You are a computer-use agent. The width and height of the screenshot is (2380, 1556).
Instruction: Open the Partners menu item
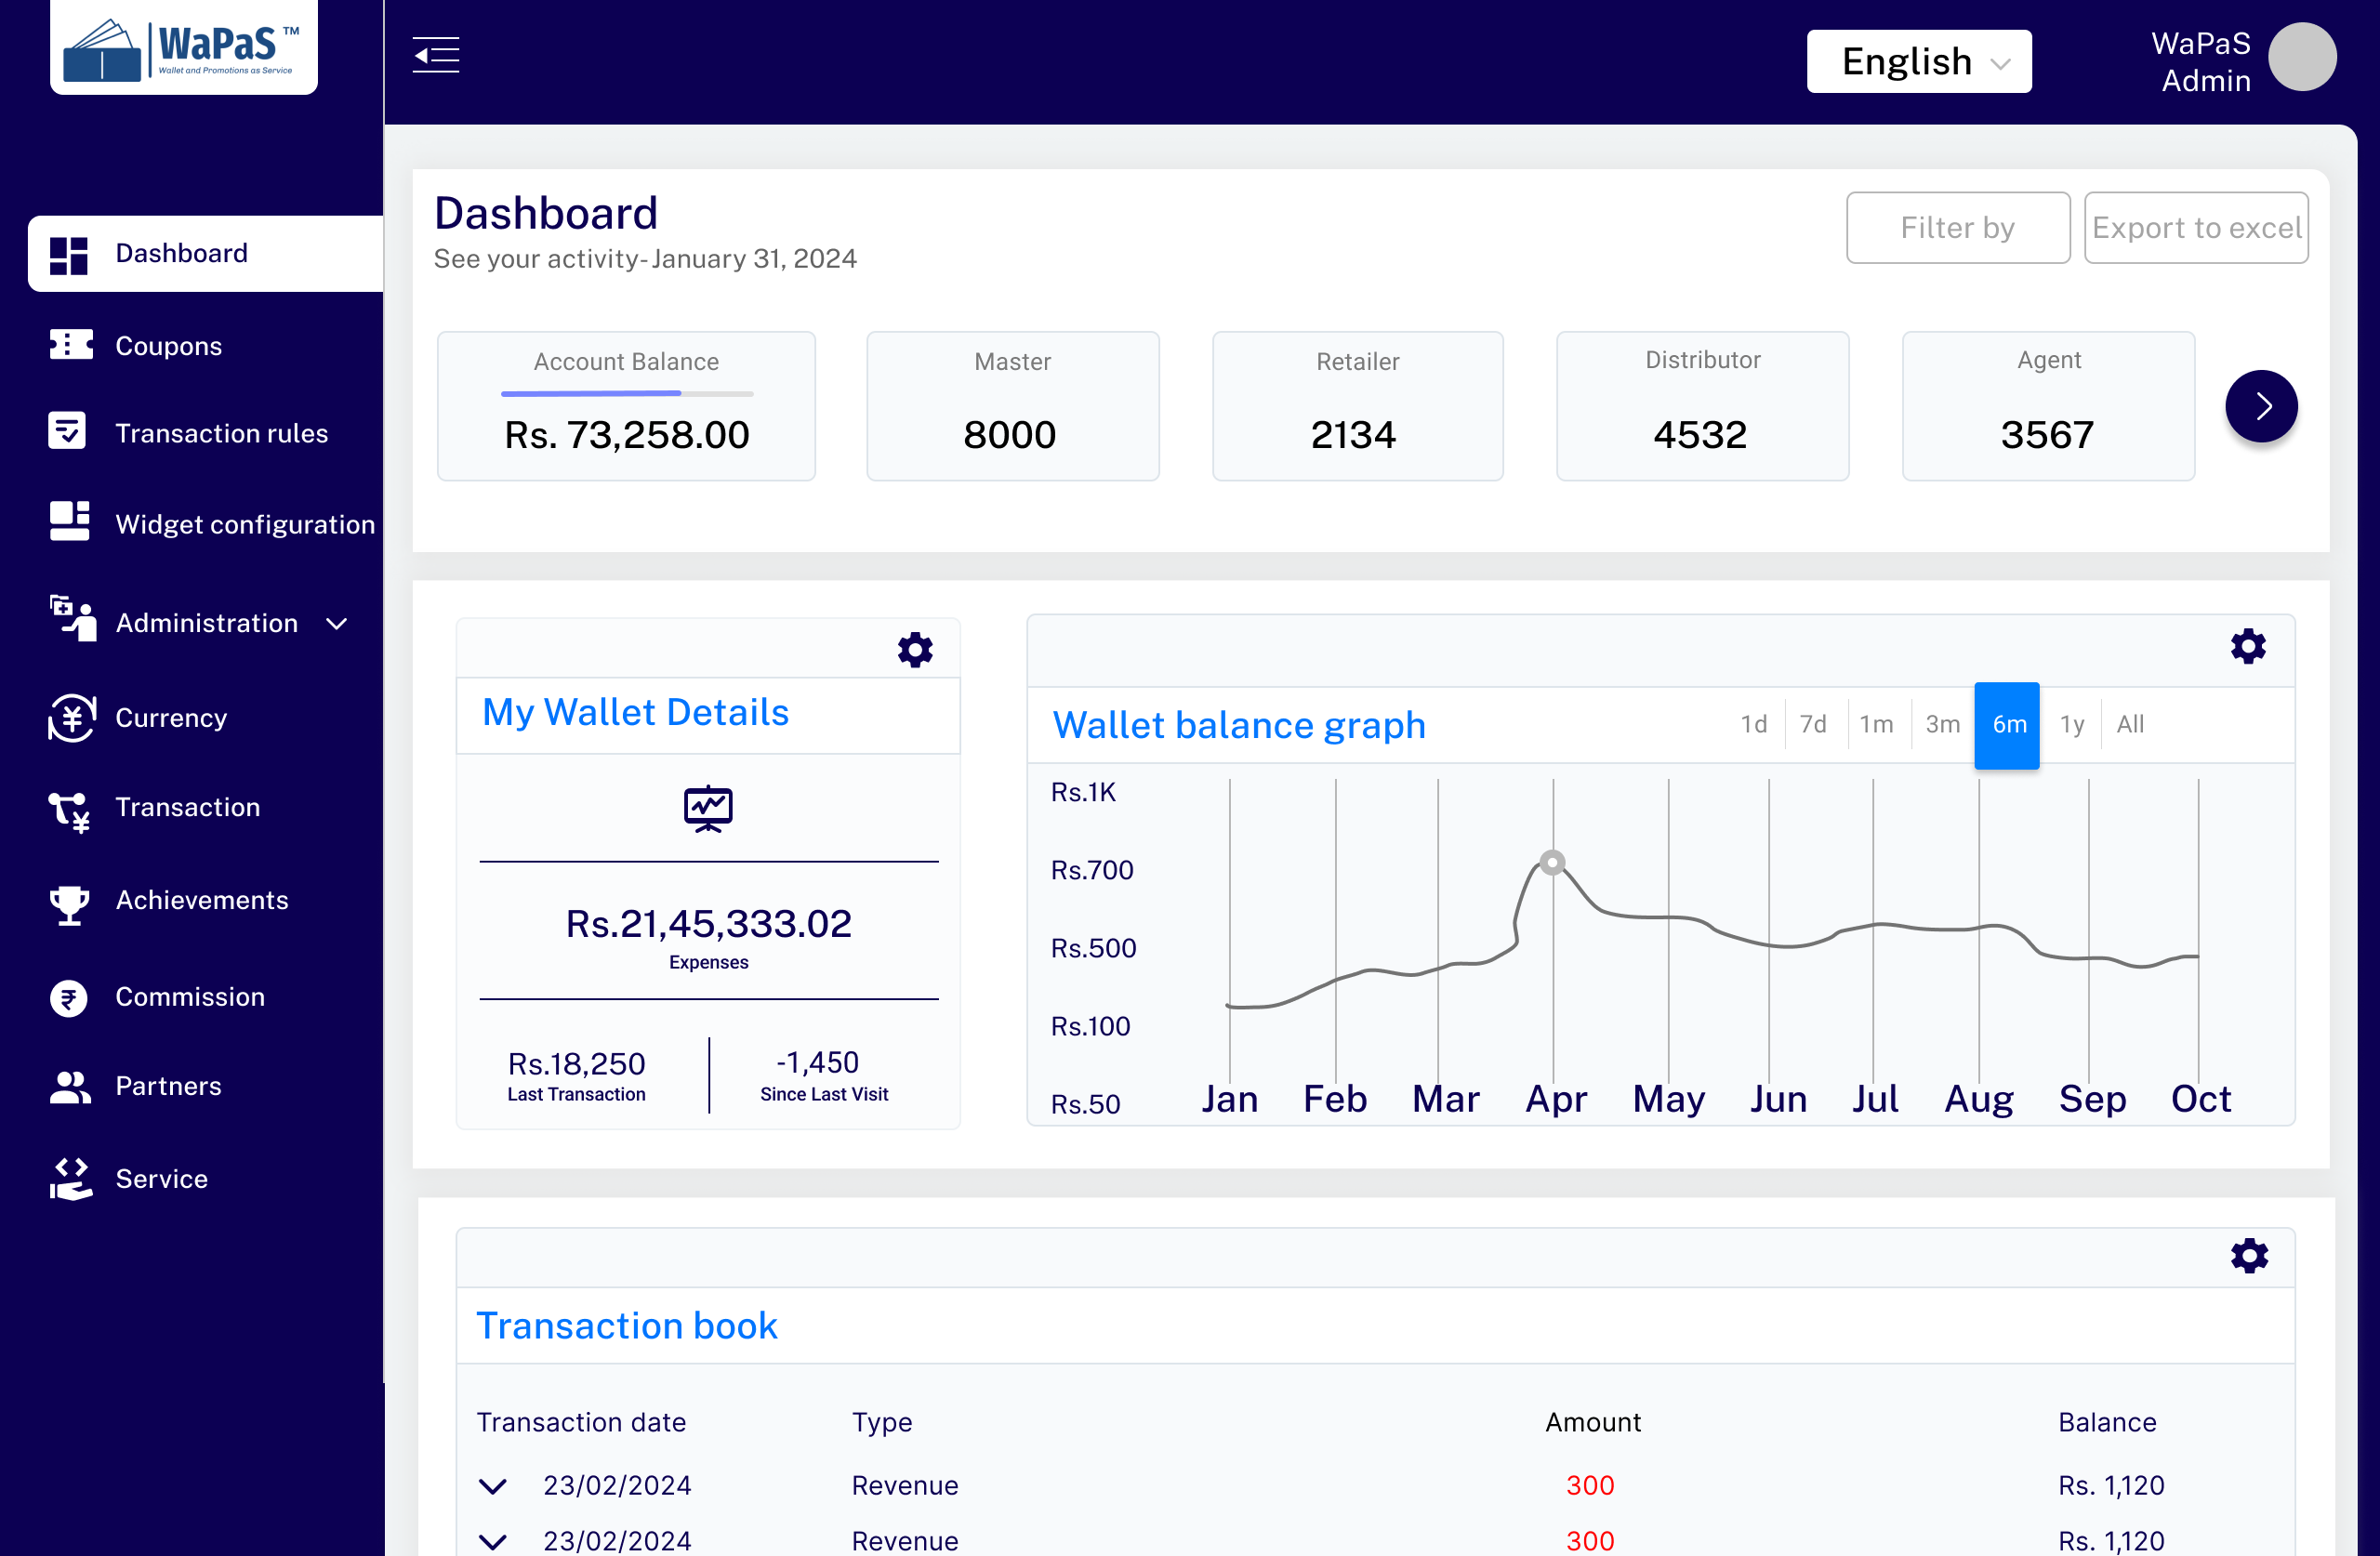click(x=168, y=1086)
